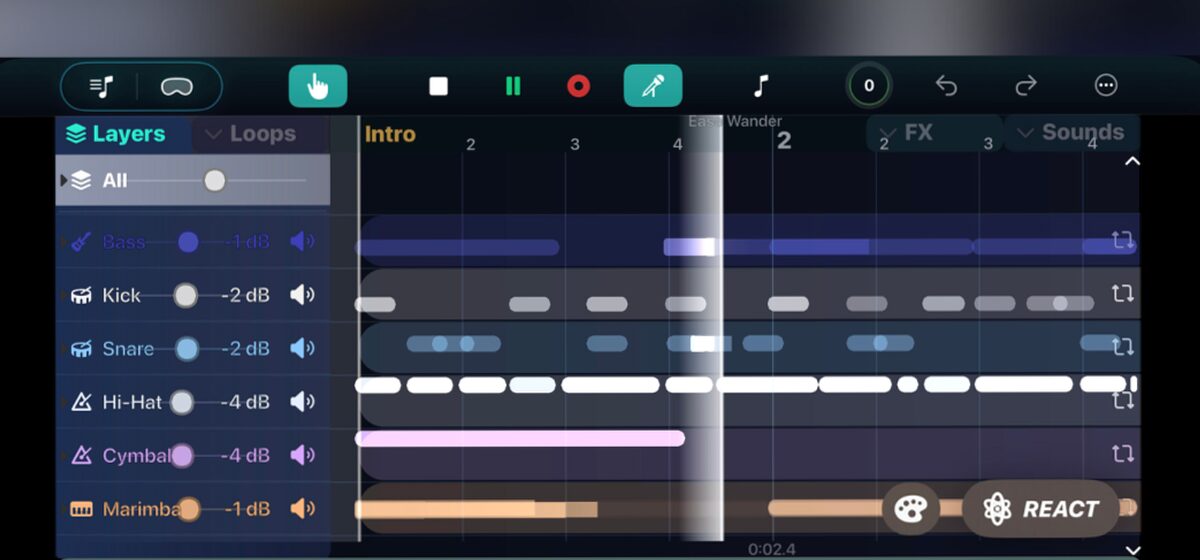
Task: Open the song notes list icon
Action: coord(101,87)
